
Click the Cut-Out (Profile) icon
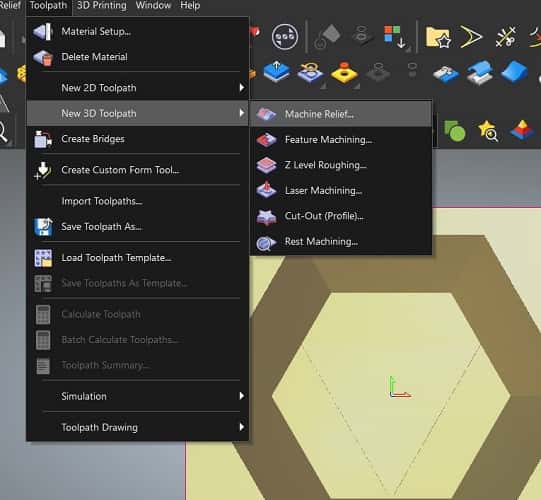point(266,216)
